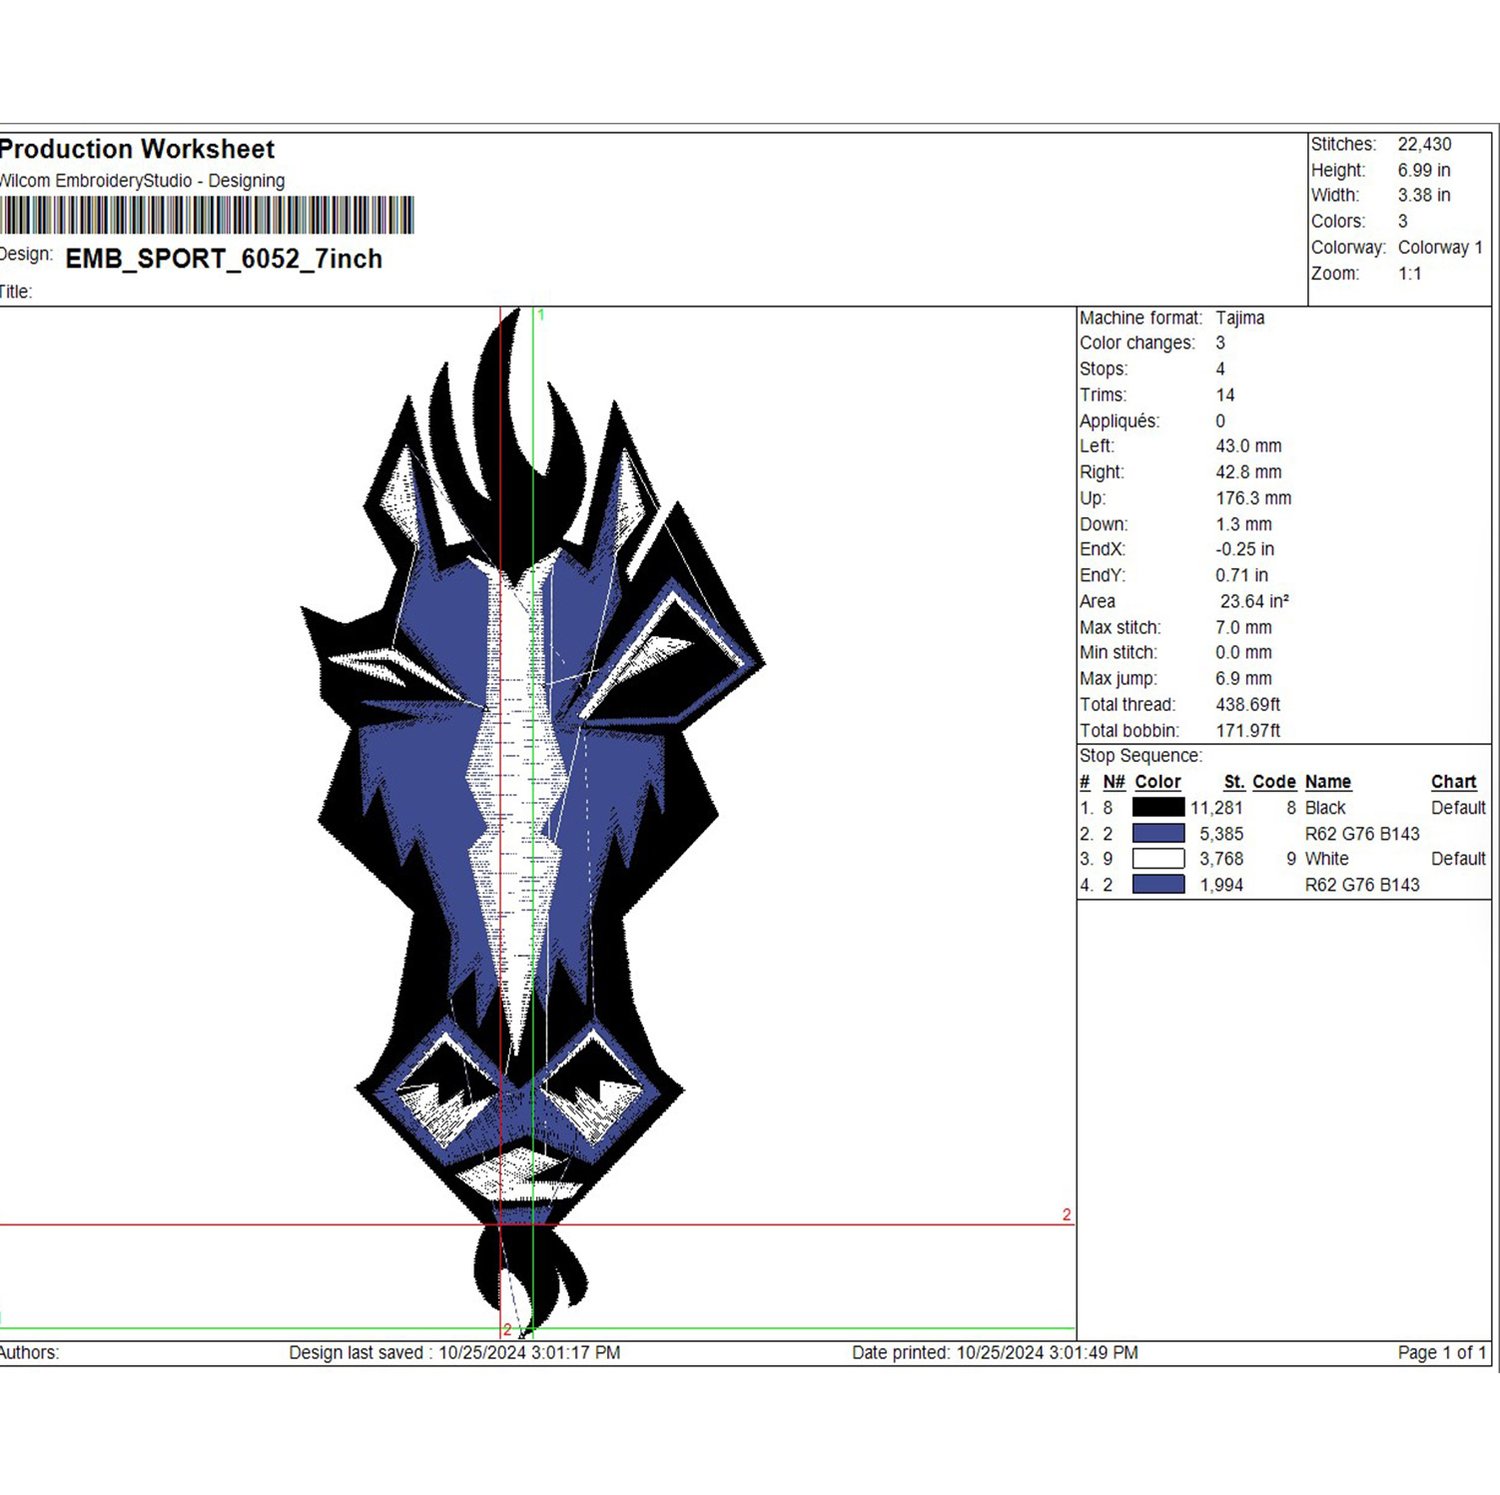Click the trims value 14
Image resolution: width=1500 pixels, height=1495 pixels.
point(1225,395)
